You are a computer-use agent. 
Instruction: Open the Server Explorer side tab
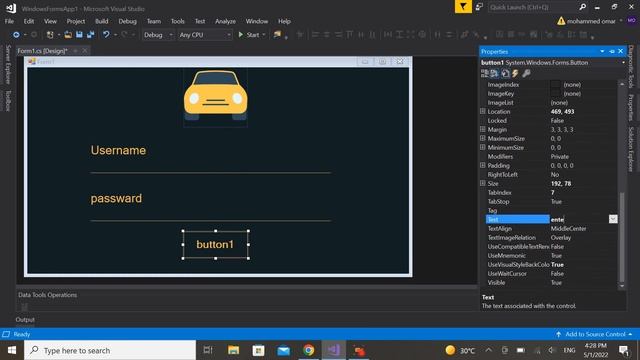click(8, 64)
